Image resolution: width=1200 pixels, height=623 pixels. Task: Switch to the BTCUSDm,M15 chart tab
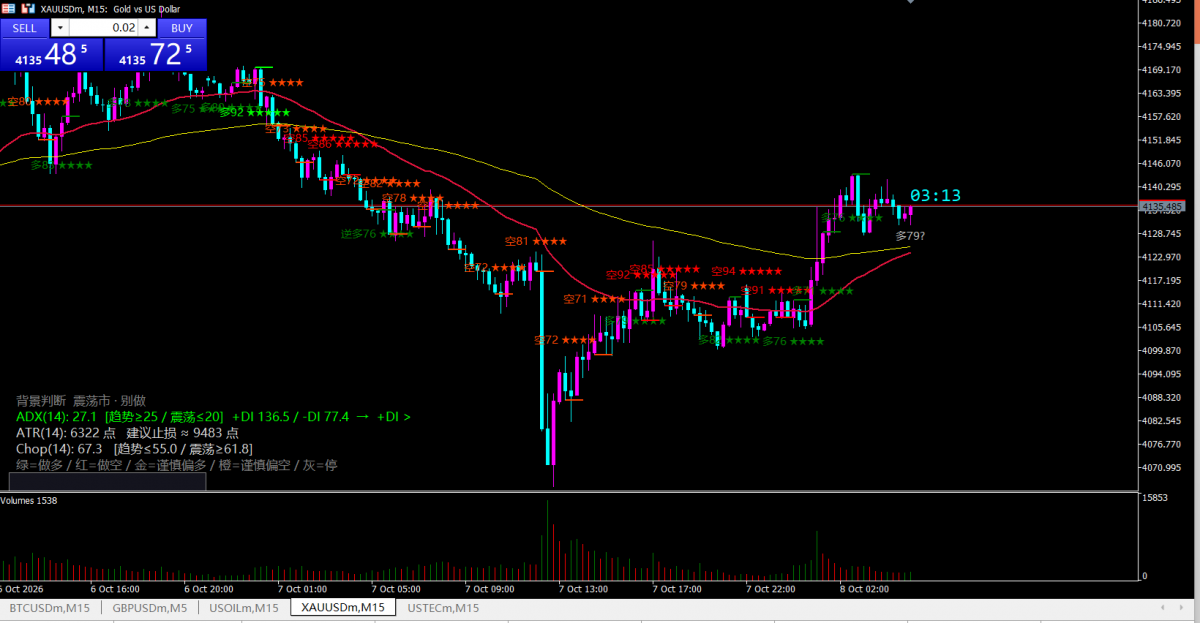point(50,608)
